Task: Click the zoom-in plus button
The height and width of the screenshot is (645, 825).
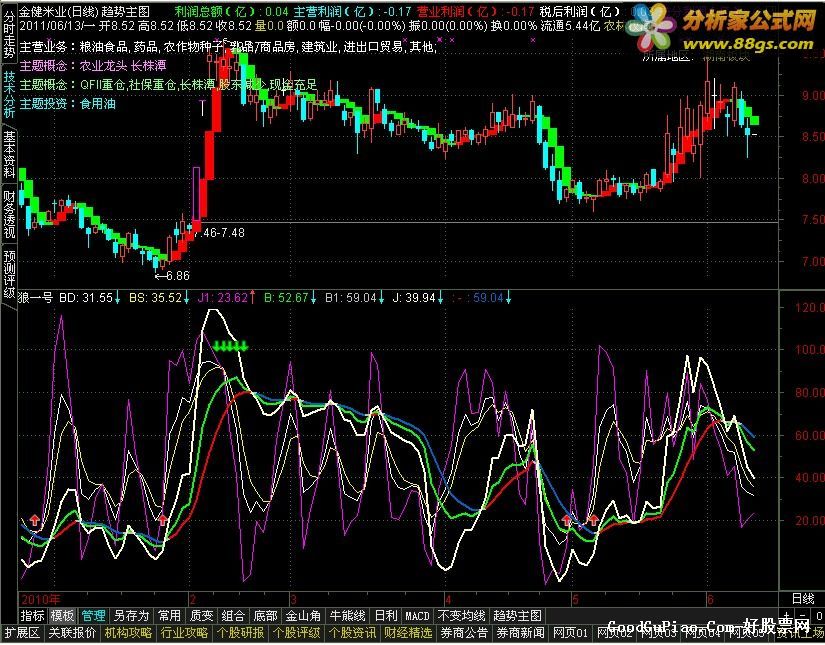Action: 786,616
